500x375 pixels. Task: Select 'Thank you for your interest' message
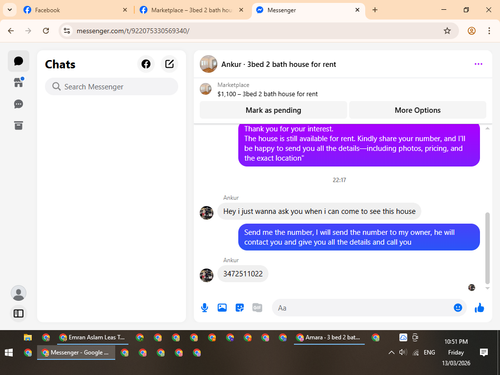[359, 144]
